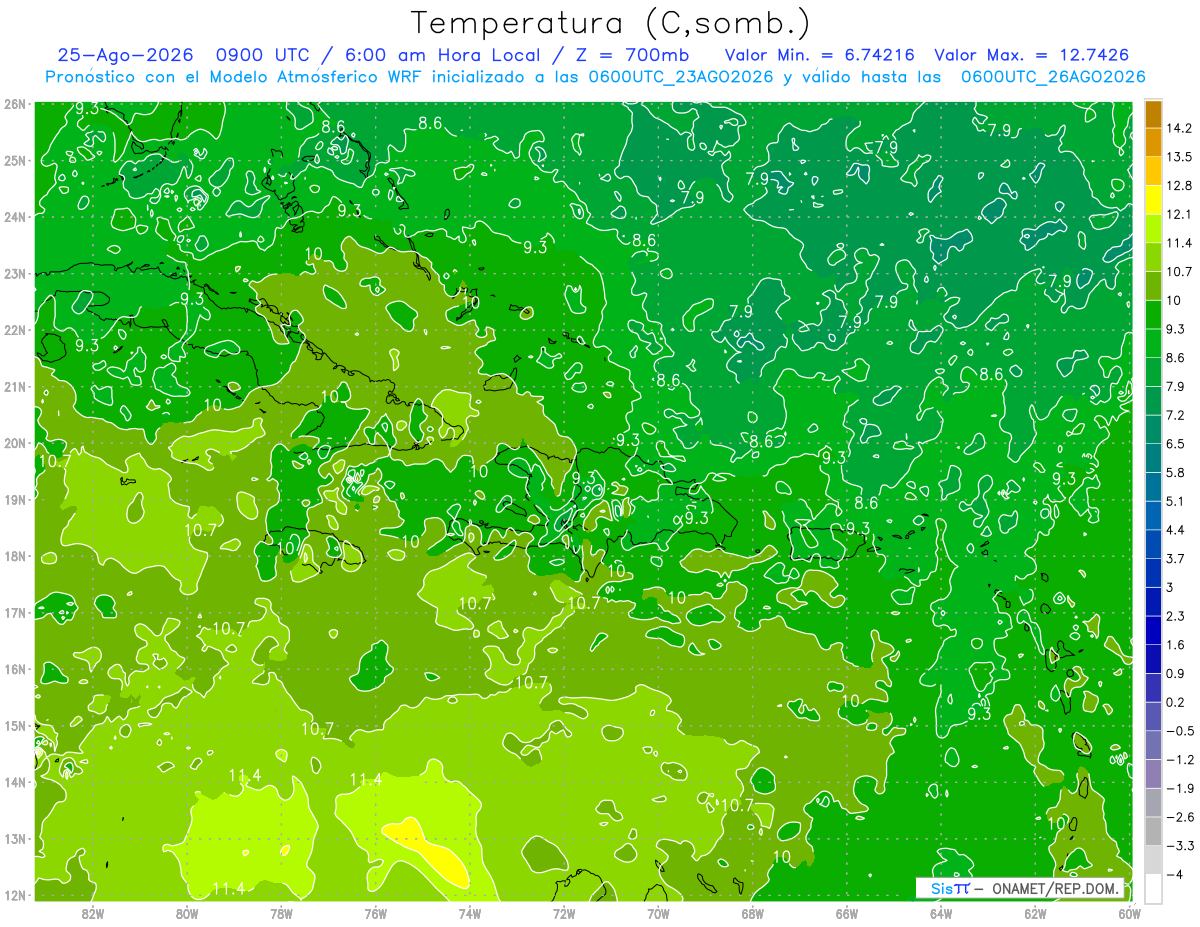Viewport: 1200px width, 927px height.
Task: Select the '0600UTC_26AGO2026' valid-until time
Action: pyautogui.click(x=1053, y=77)
